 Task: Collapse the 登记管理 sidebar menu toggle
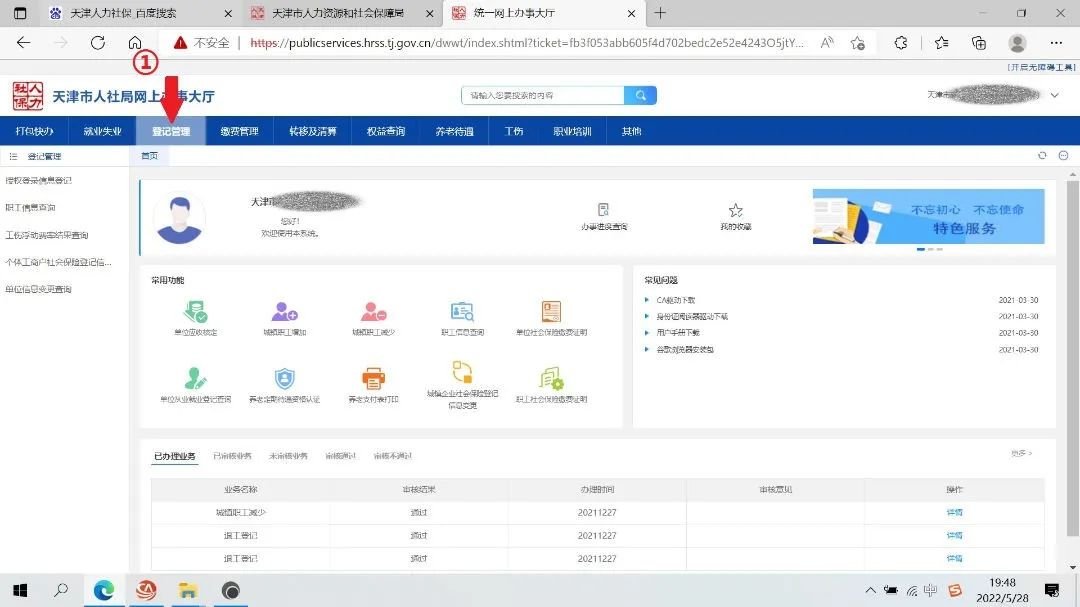[x=13, y=157]
